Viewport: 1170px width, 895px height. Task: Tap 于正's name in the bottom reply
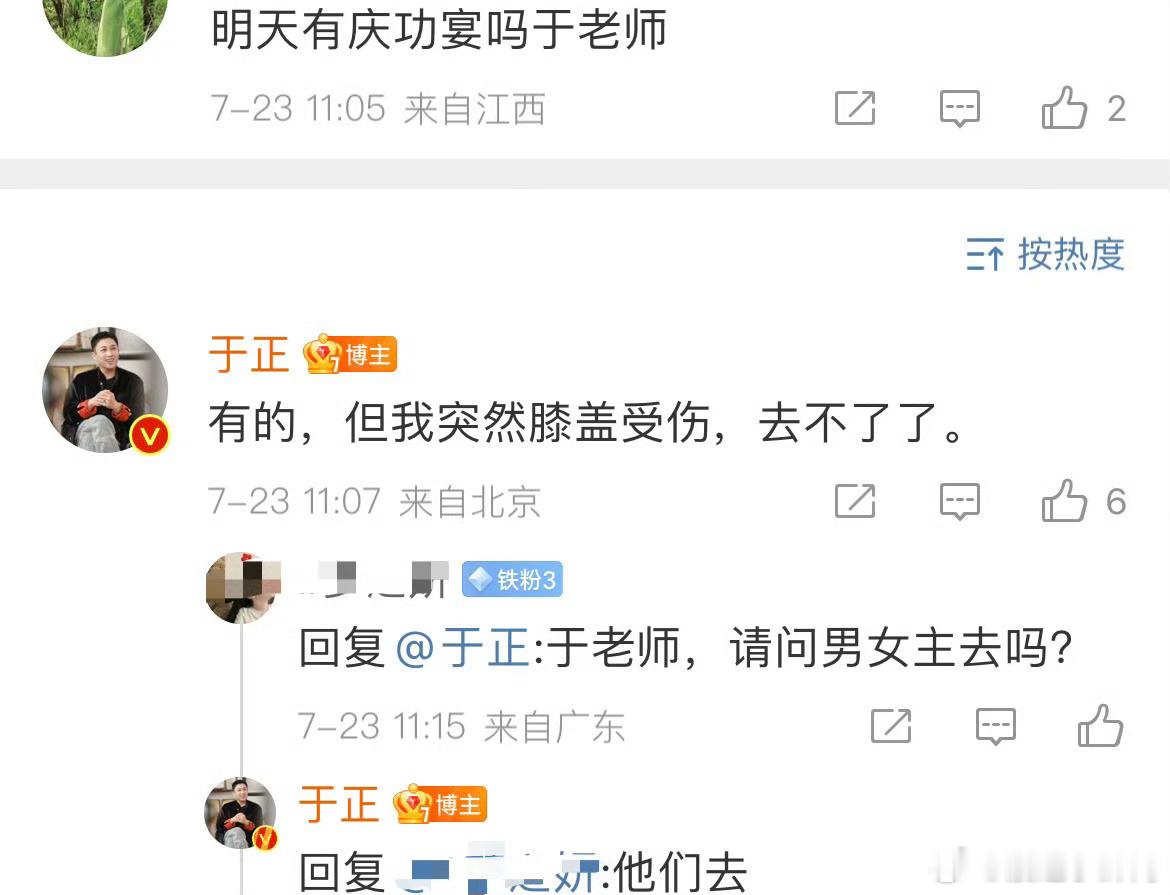tap(340, 805)
